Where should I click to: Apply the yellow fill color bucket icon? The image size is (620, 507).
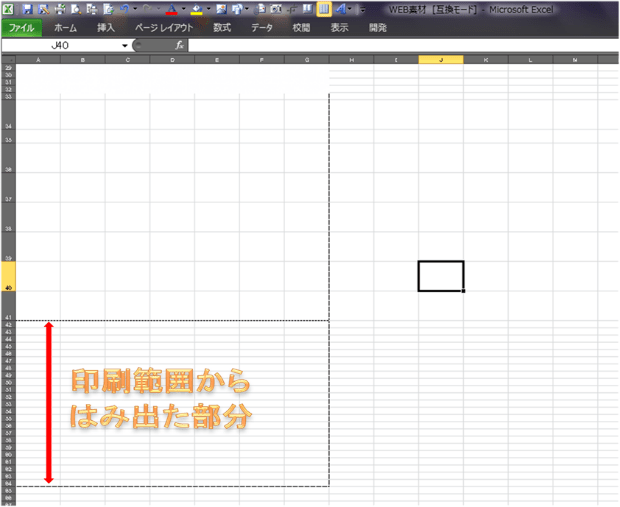(197, 9)
